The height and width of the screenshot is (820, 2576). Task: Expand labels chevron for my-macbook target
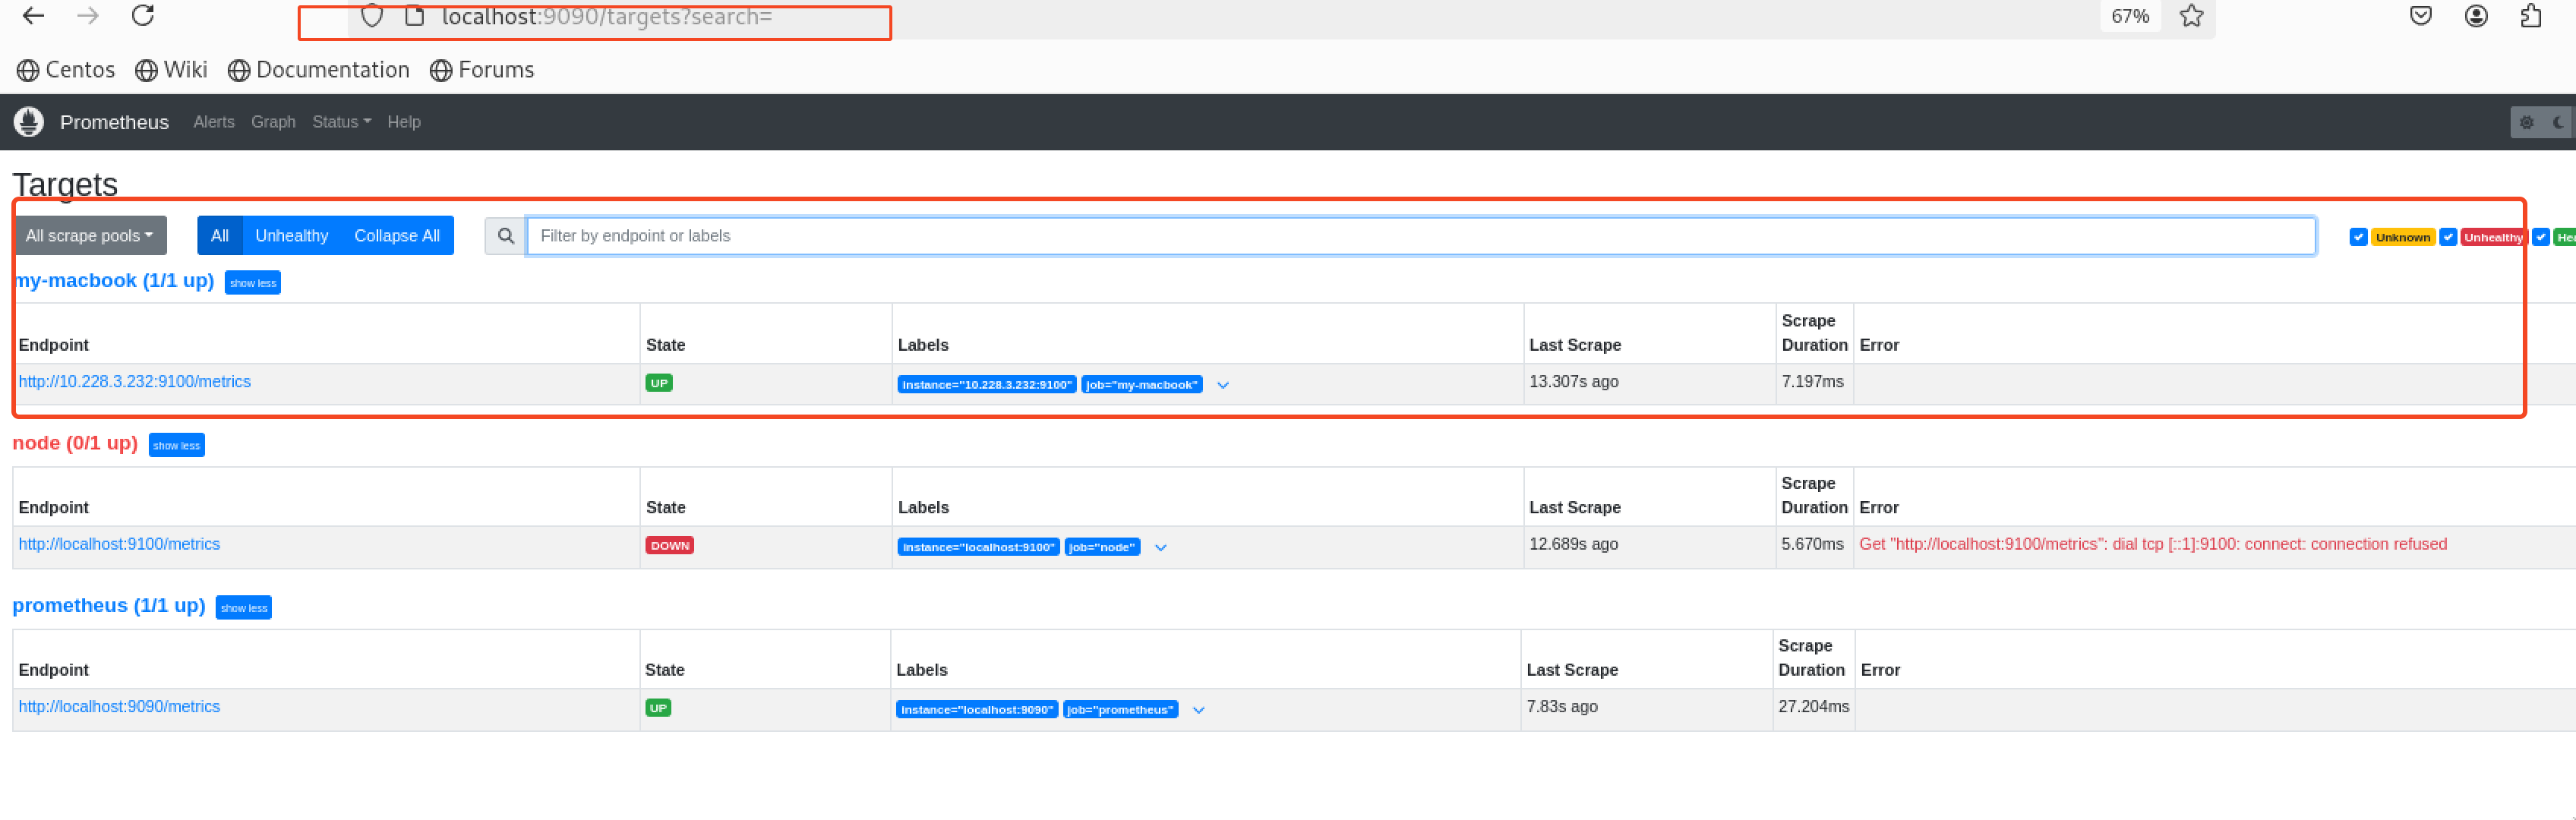pos(1222,385)
